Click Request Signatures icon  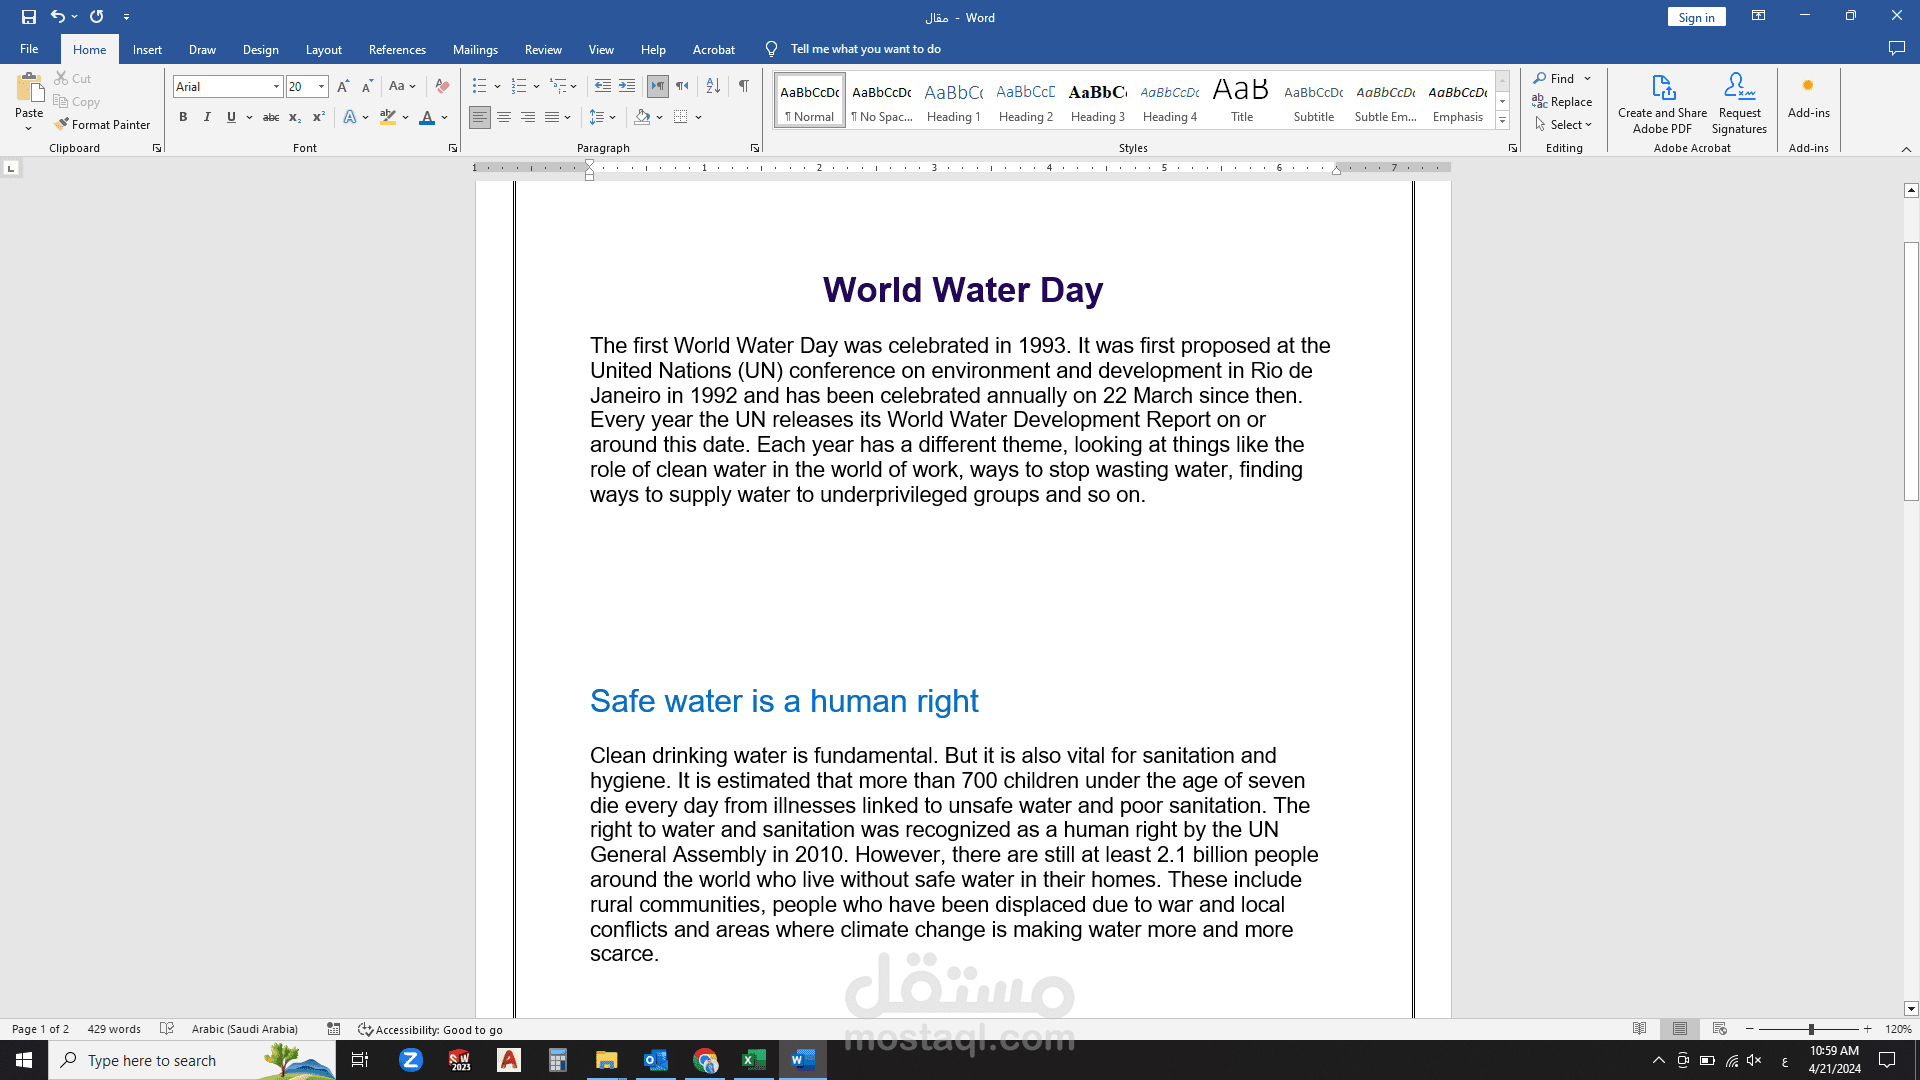[x=1739, y=103]
